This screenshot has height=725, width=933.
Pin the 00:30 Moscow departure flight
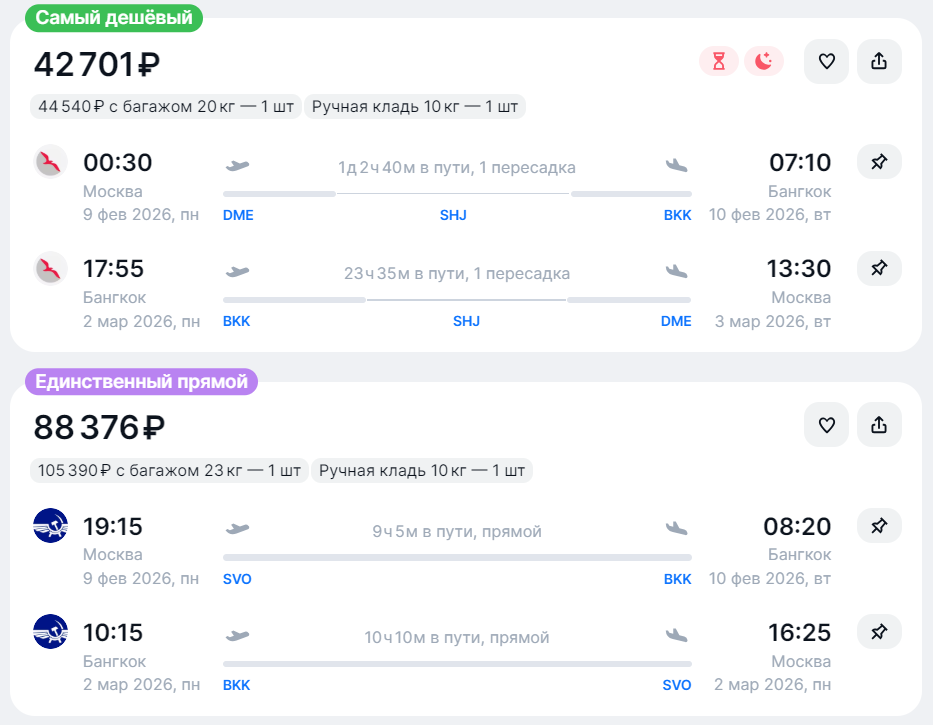[879, 161]
